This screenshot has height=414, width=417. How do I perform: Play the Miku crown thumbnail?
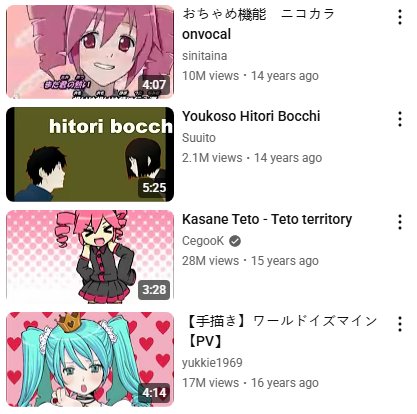click(90, 359)
